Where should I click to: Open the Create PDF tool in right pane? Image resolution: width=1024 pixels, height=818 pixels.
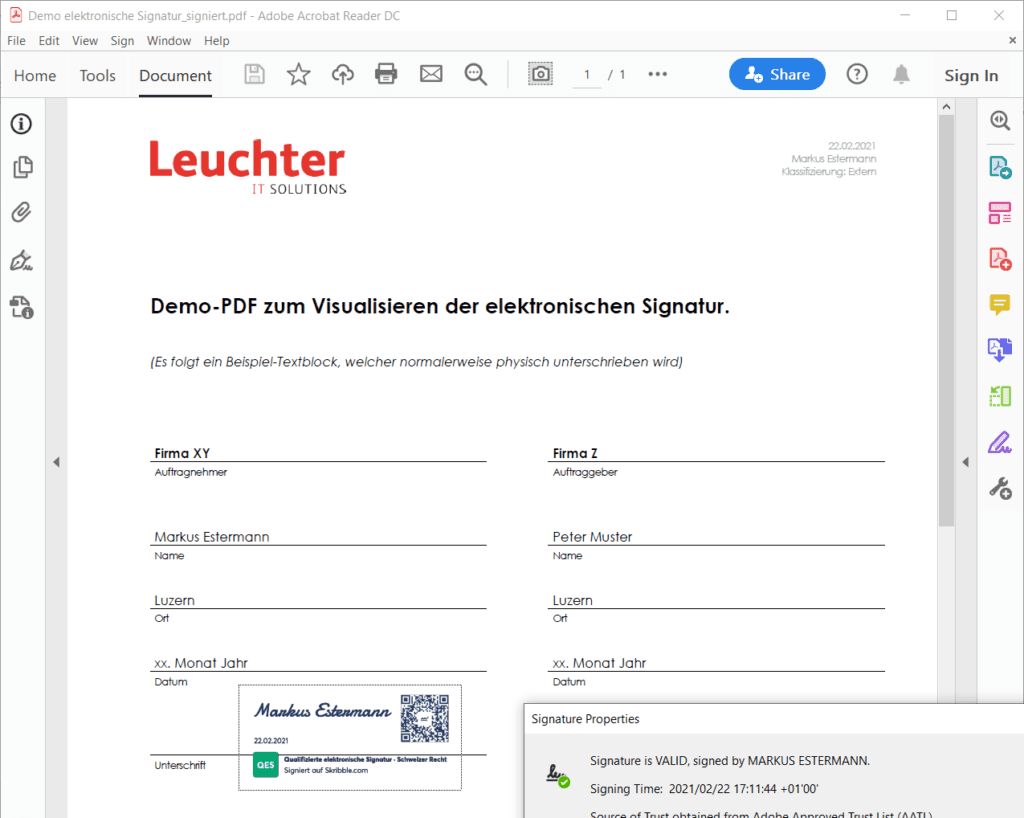pyautogui.click(x=1000, y=259)
